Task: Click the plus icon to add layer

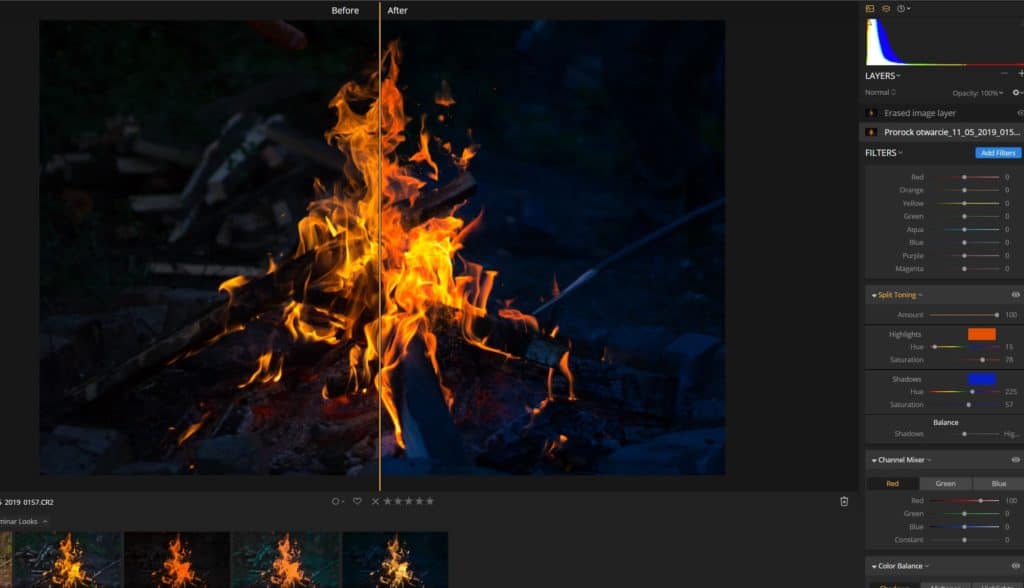Action: [1020, 74]
